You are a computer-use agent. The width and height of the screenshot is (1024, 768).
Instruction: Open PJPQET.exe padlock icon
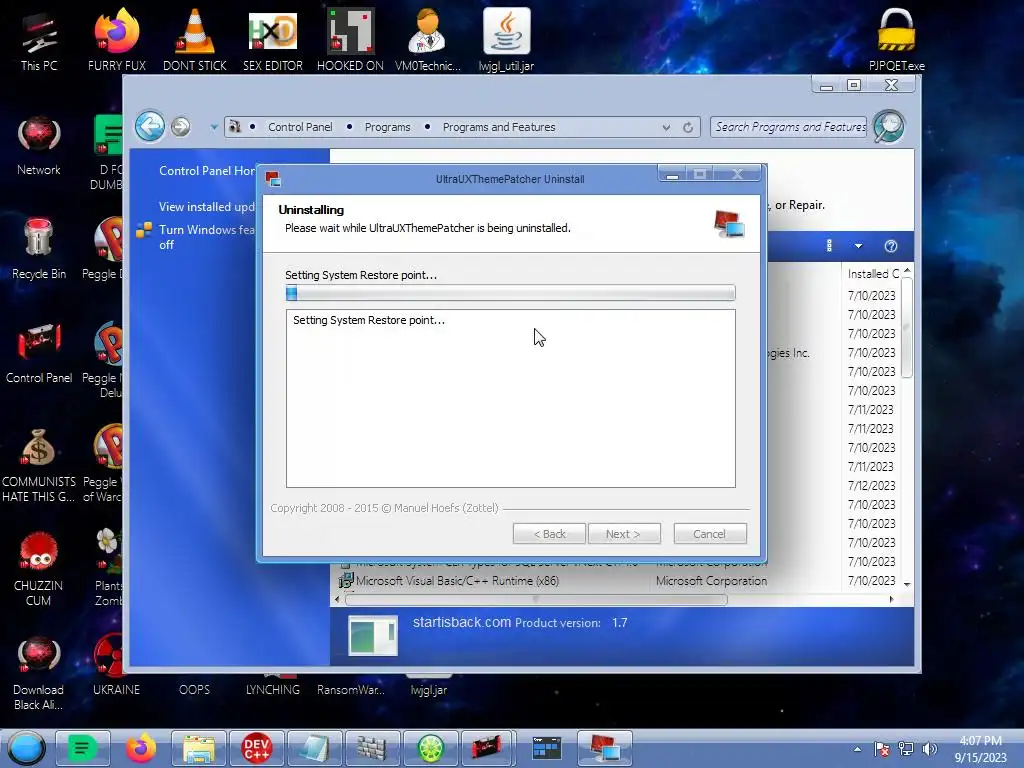click(x=897, y=40)
